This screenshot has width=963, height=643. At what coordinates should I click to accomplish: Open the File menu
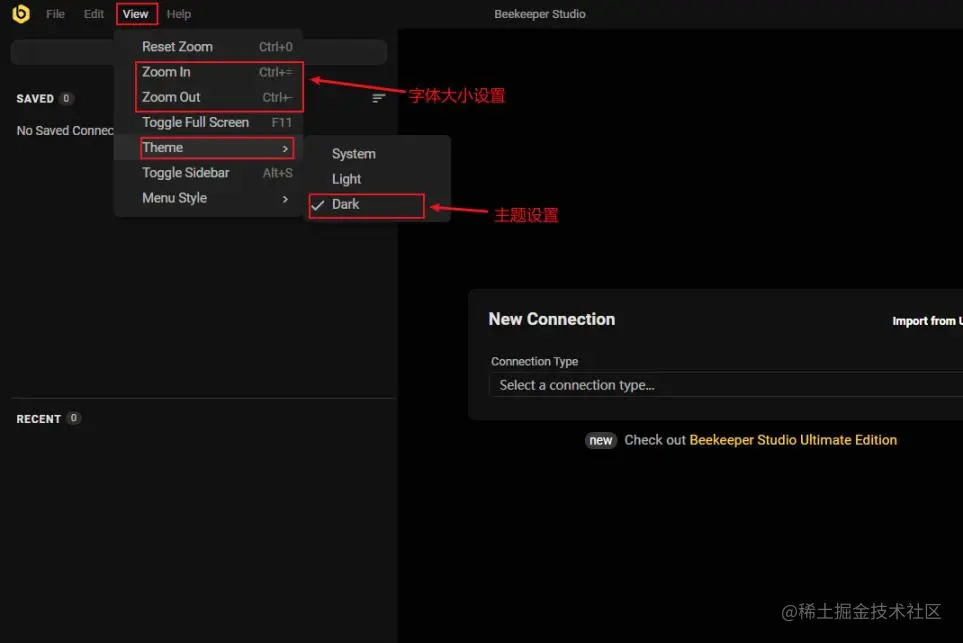click(55, 14)
